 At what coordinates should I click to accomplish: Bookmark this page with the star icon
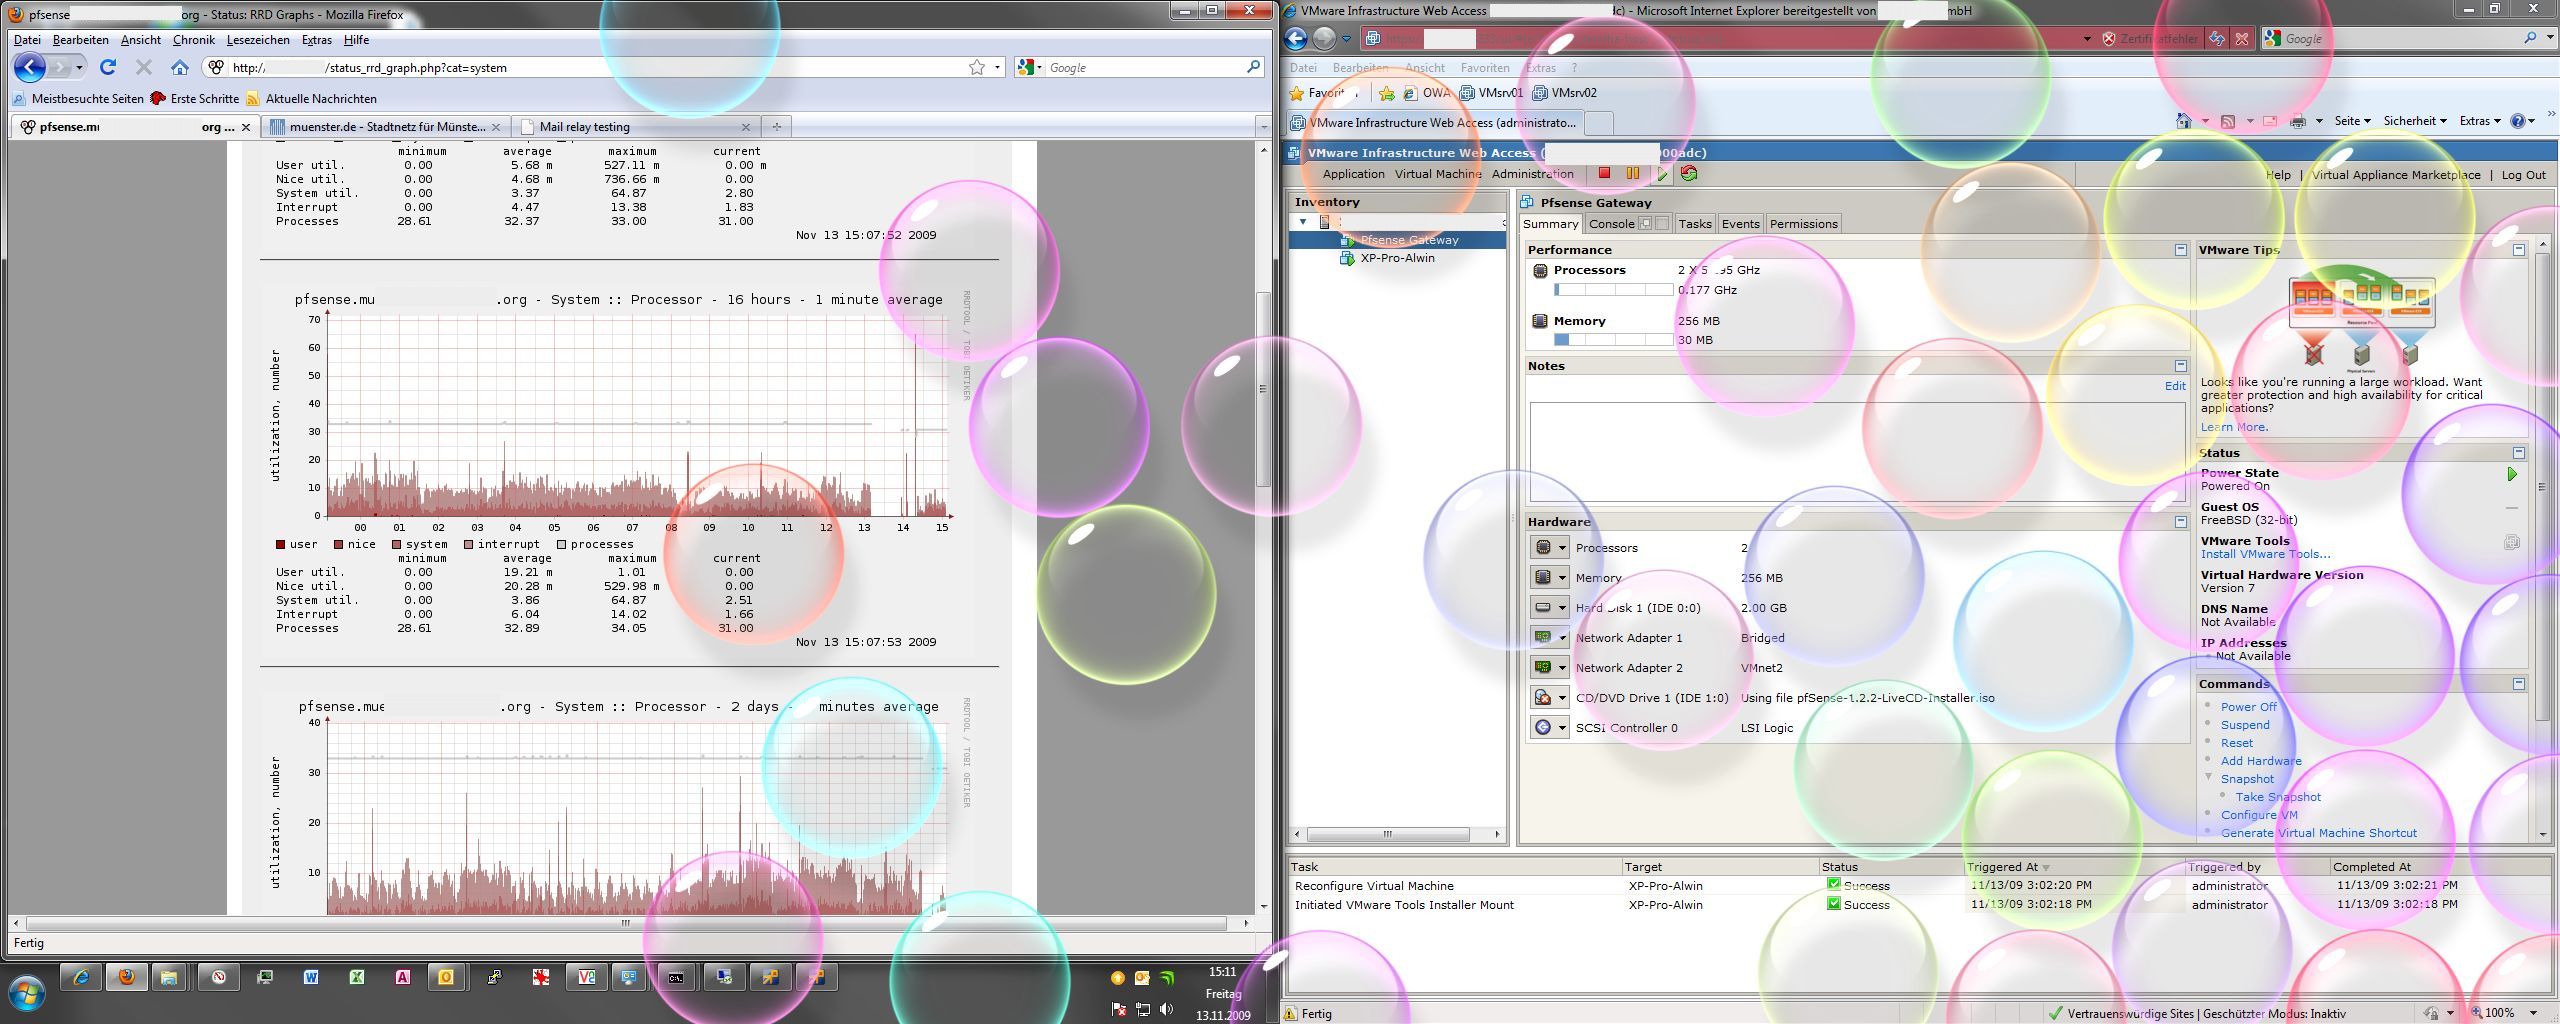976,68
